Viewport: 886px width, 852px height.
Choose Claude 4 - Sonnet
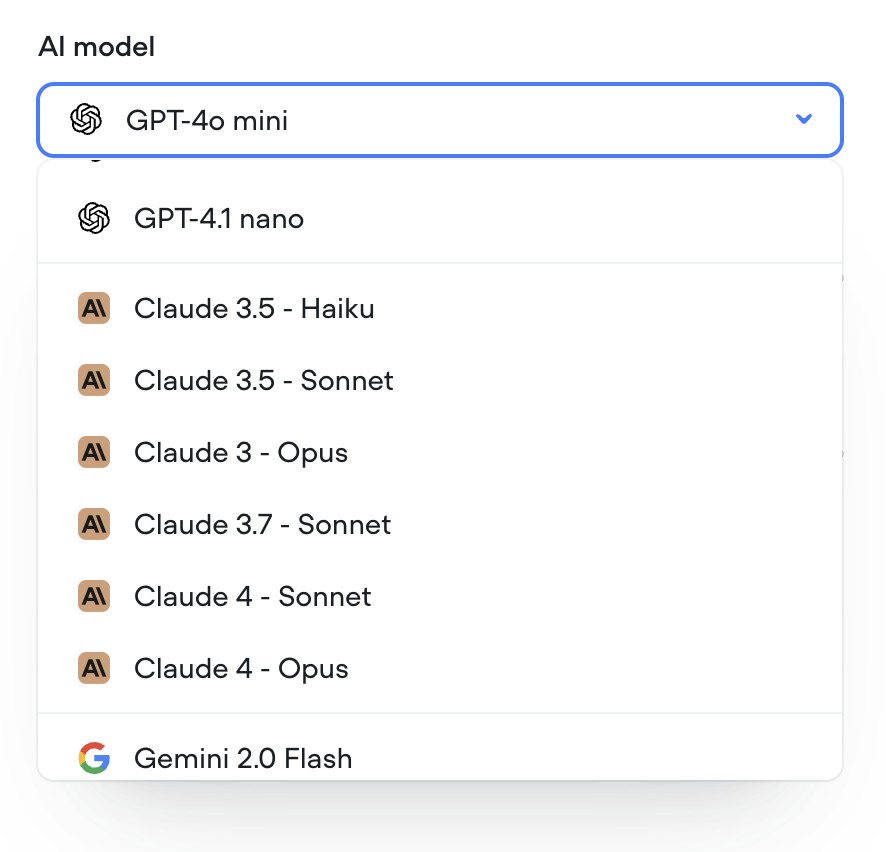coord(252,596)
